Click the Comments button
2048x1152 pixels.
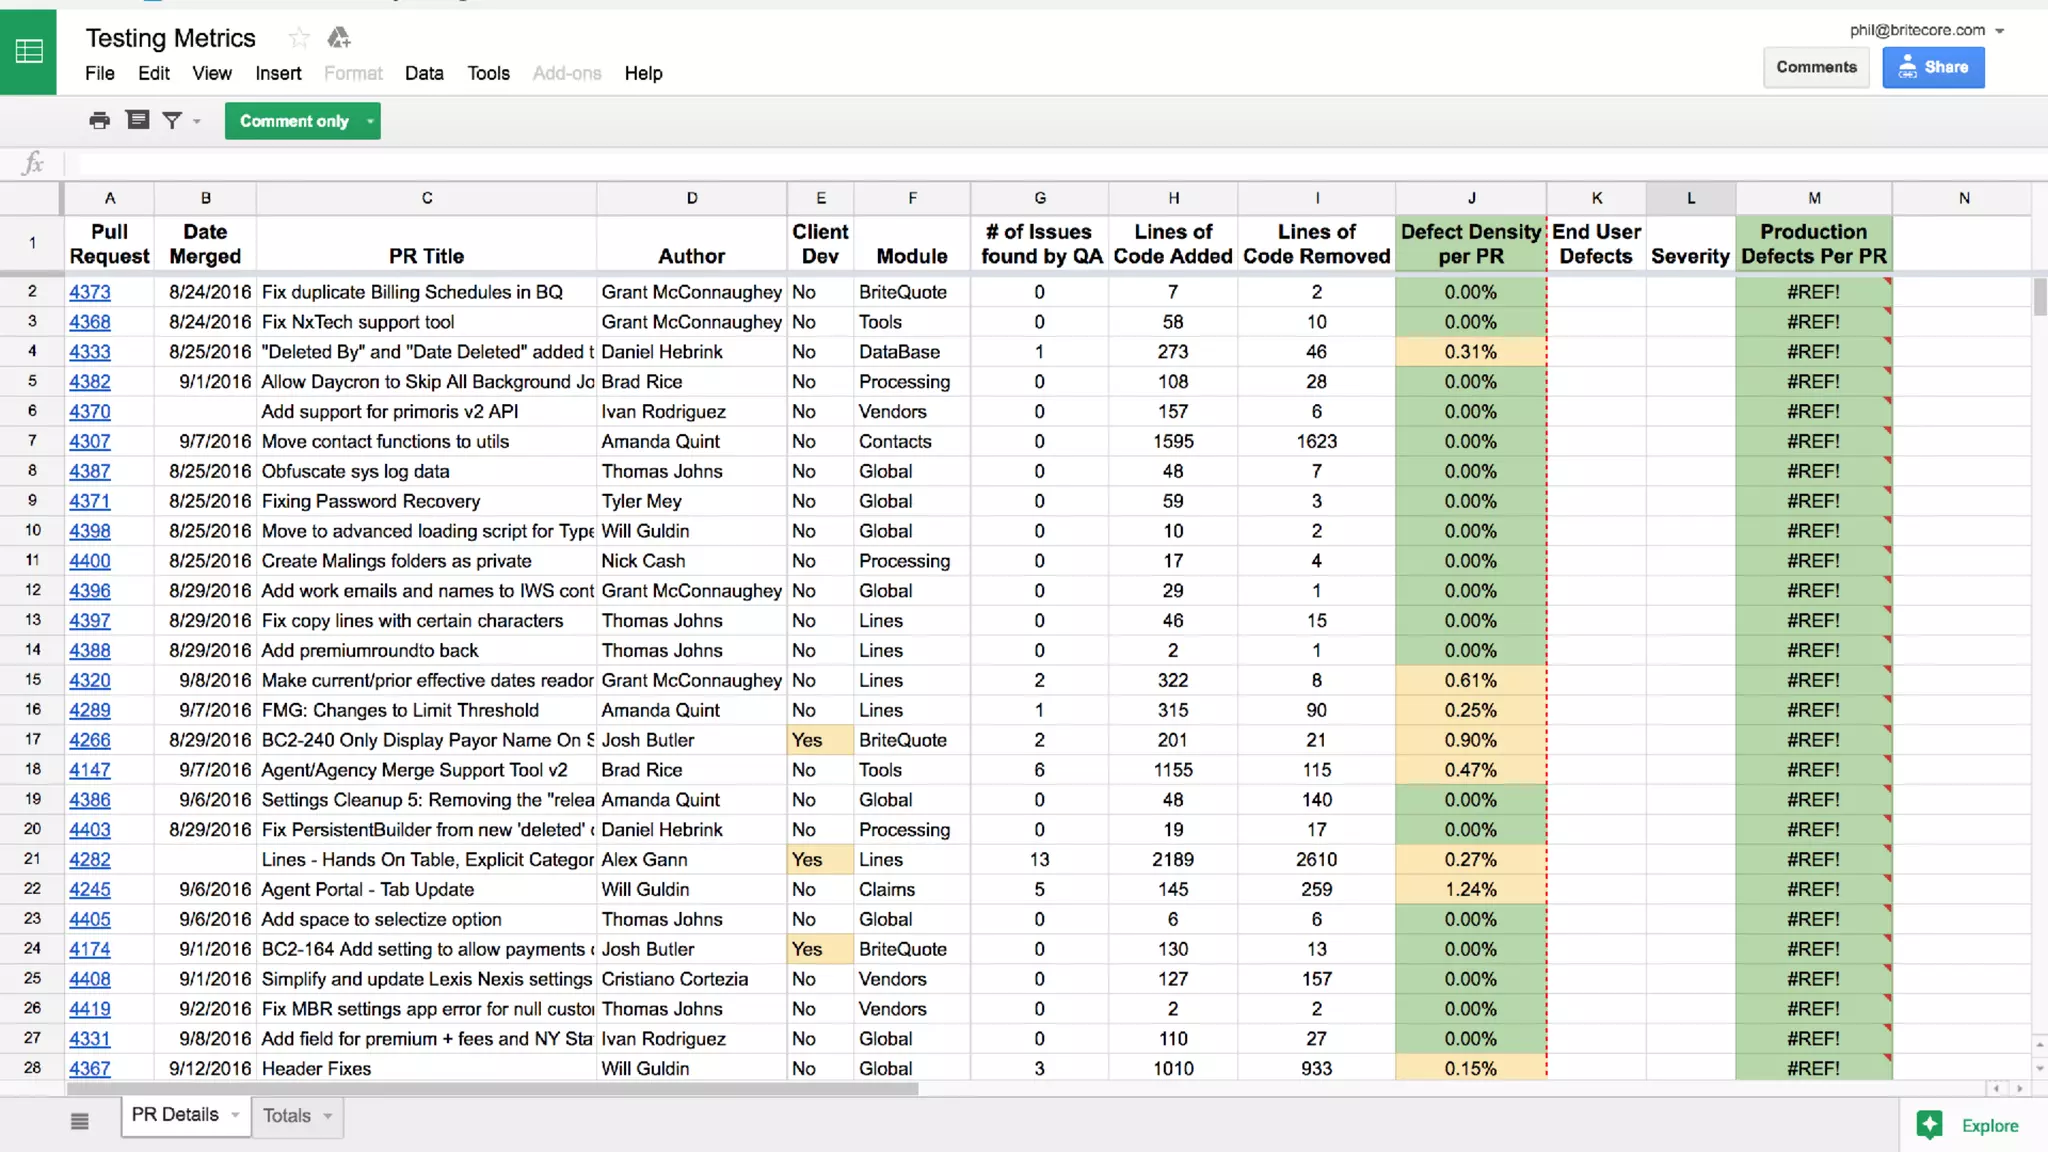1816,67
